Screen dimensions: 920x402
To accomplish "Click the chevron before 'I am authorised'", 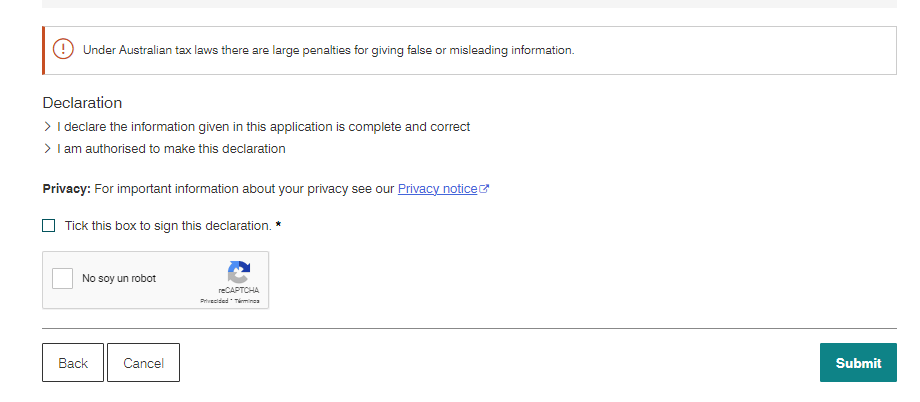I will 47,149.
